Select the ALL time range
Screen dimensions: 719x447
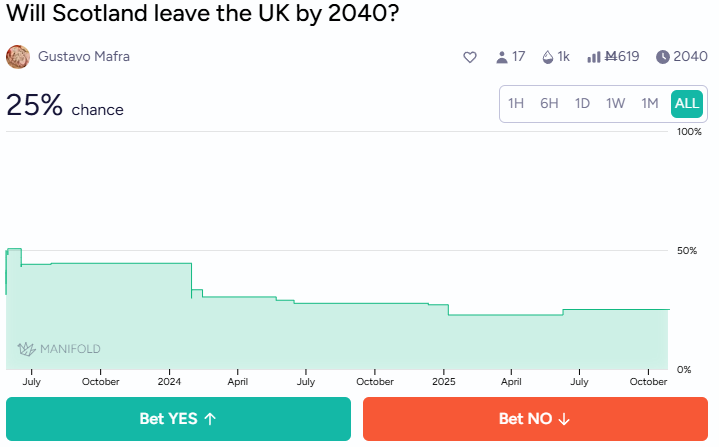(687, 103)
